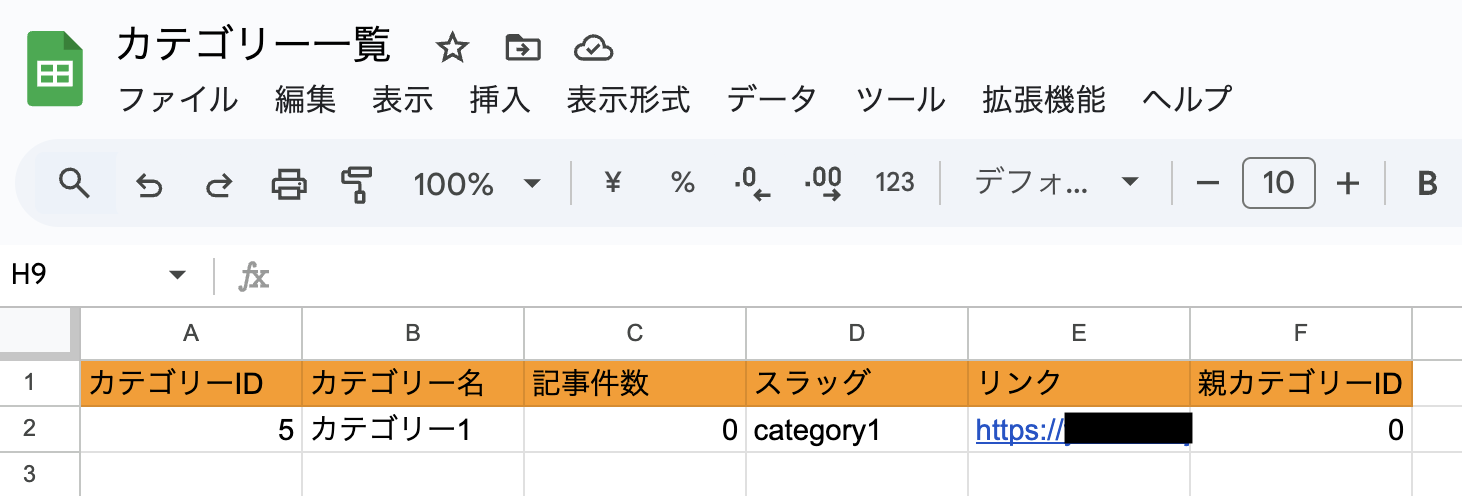
Task: Open the name box dropdown arrow
Action: pos(178,275)
